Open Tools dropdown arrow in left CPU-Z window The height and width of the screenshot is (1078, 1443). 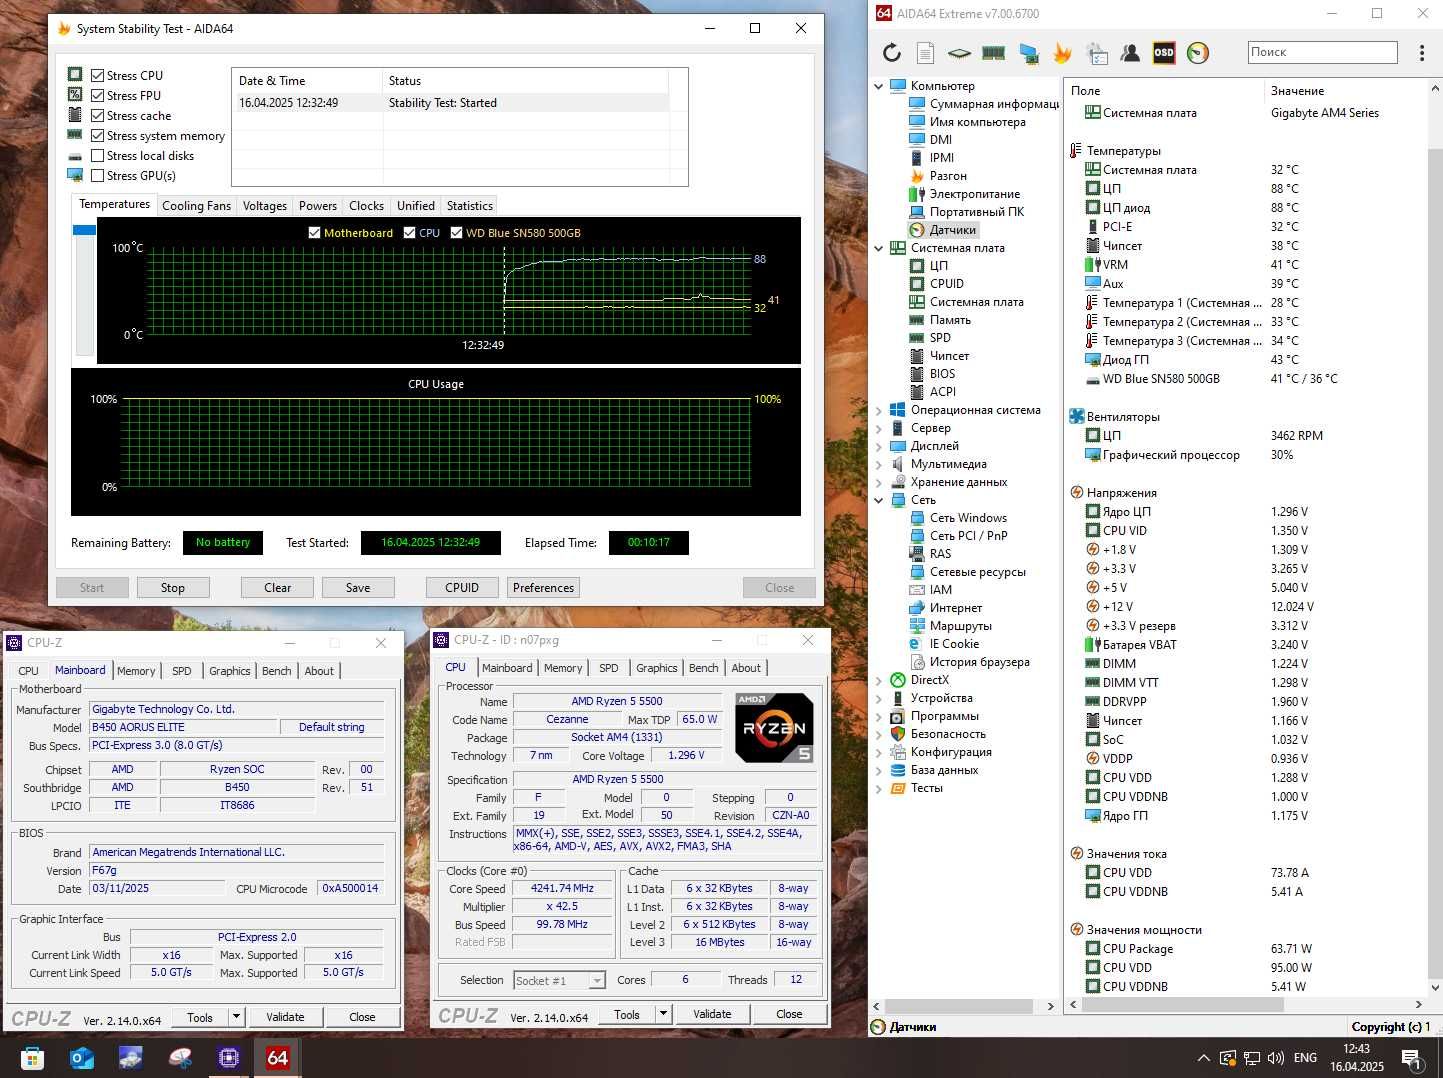coord(237,1017)
